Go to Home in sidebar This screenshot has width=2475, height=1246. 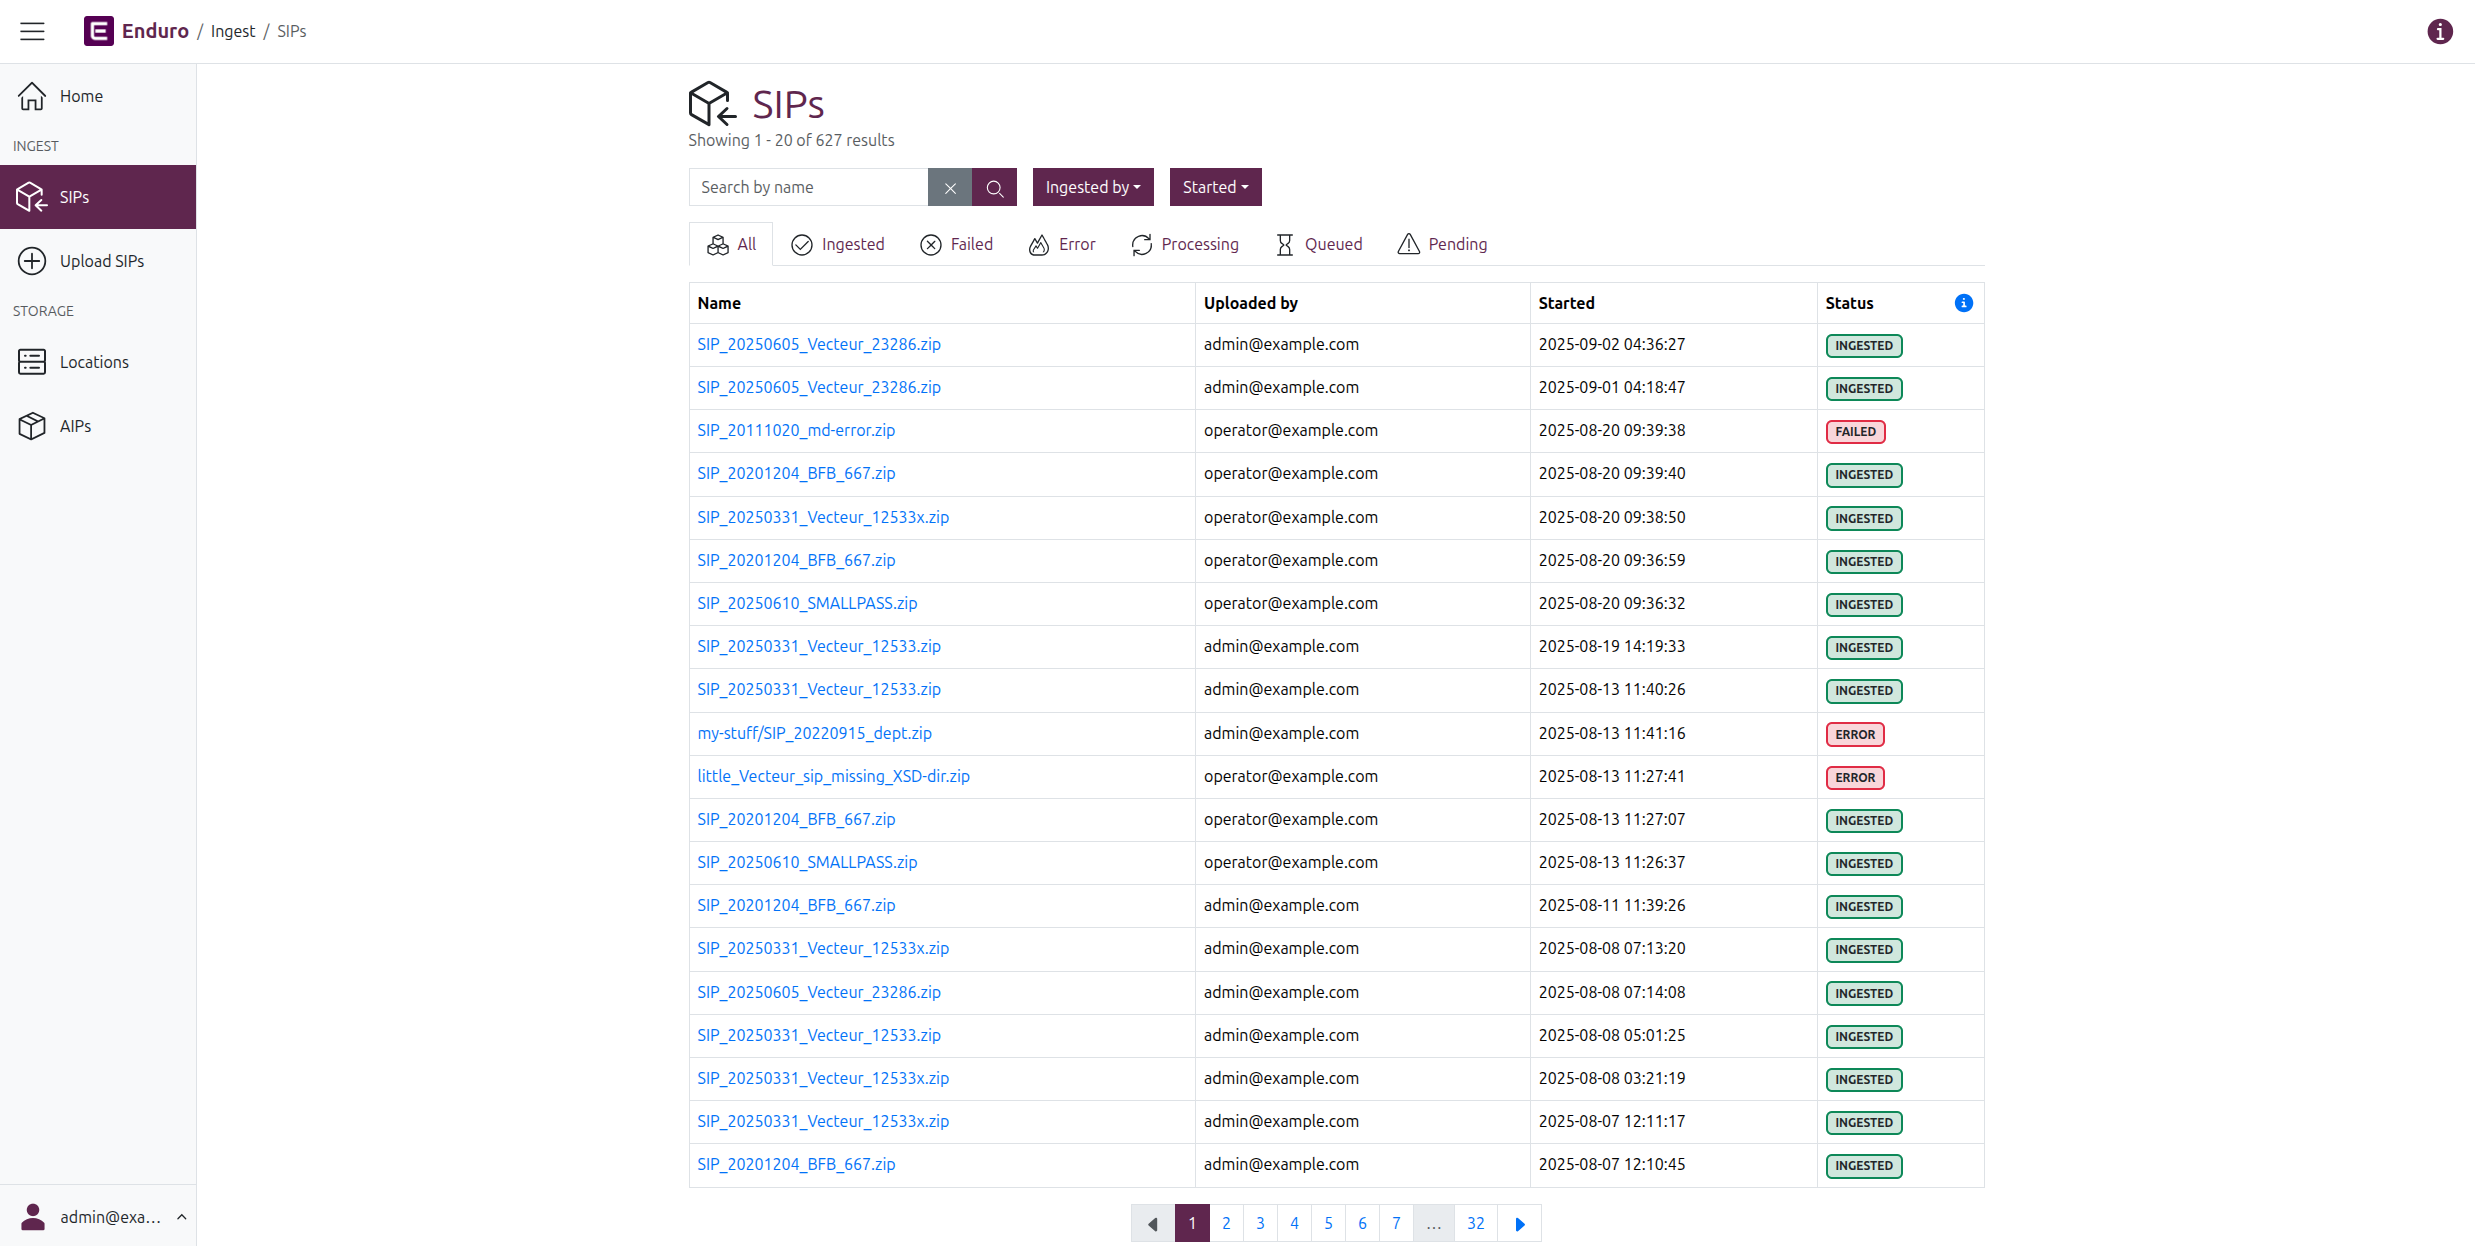pyautogui.click(x=98, y=96)
